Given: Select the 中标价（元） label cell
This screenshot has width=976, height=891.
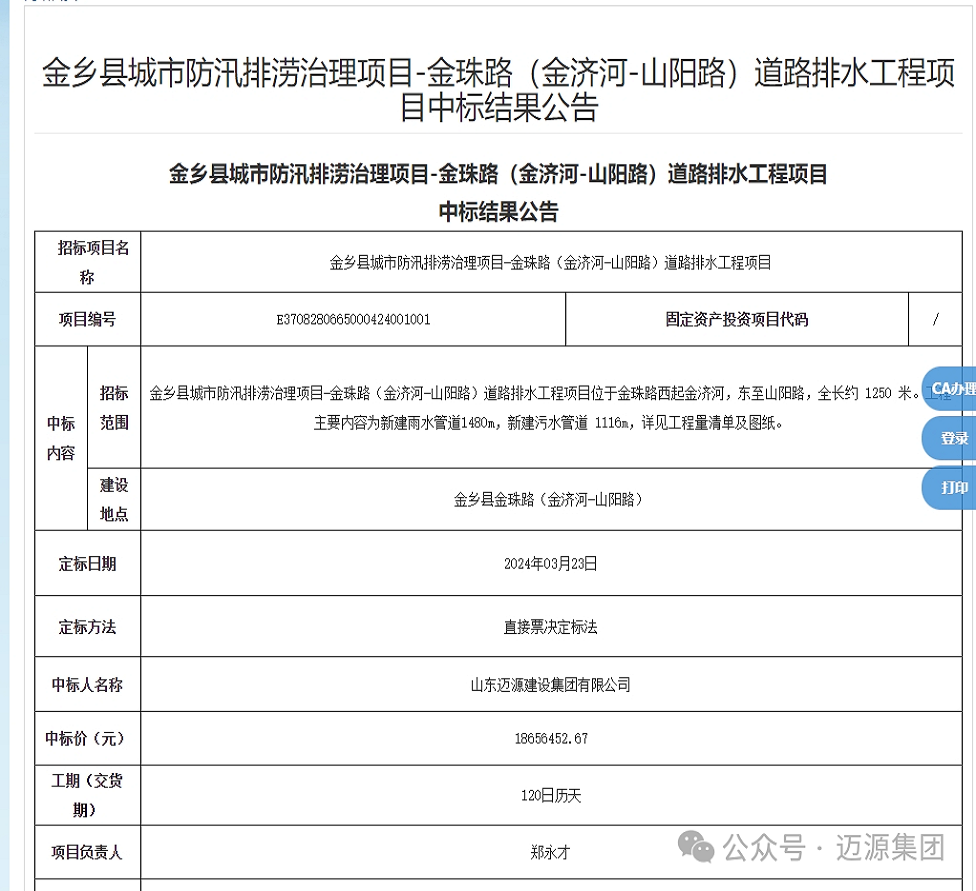Looking at the screenshot, I should point(88,738).
